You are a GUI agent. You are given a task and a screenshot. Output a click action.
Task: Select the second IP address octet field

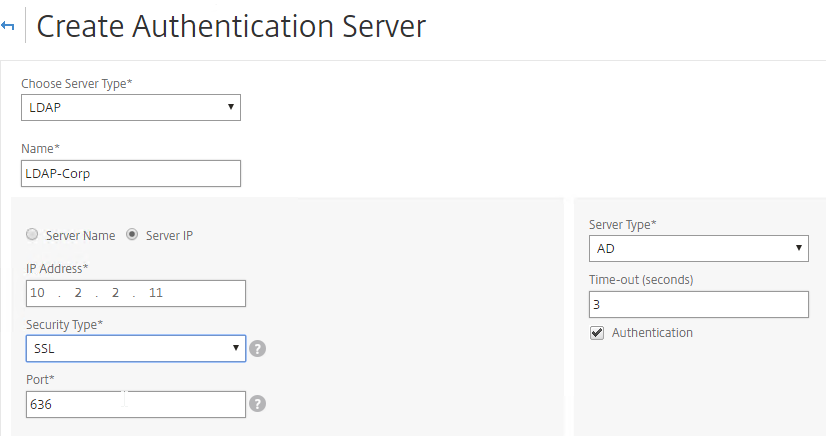(78, 293)
